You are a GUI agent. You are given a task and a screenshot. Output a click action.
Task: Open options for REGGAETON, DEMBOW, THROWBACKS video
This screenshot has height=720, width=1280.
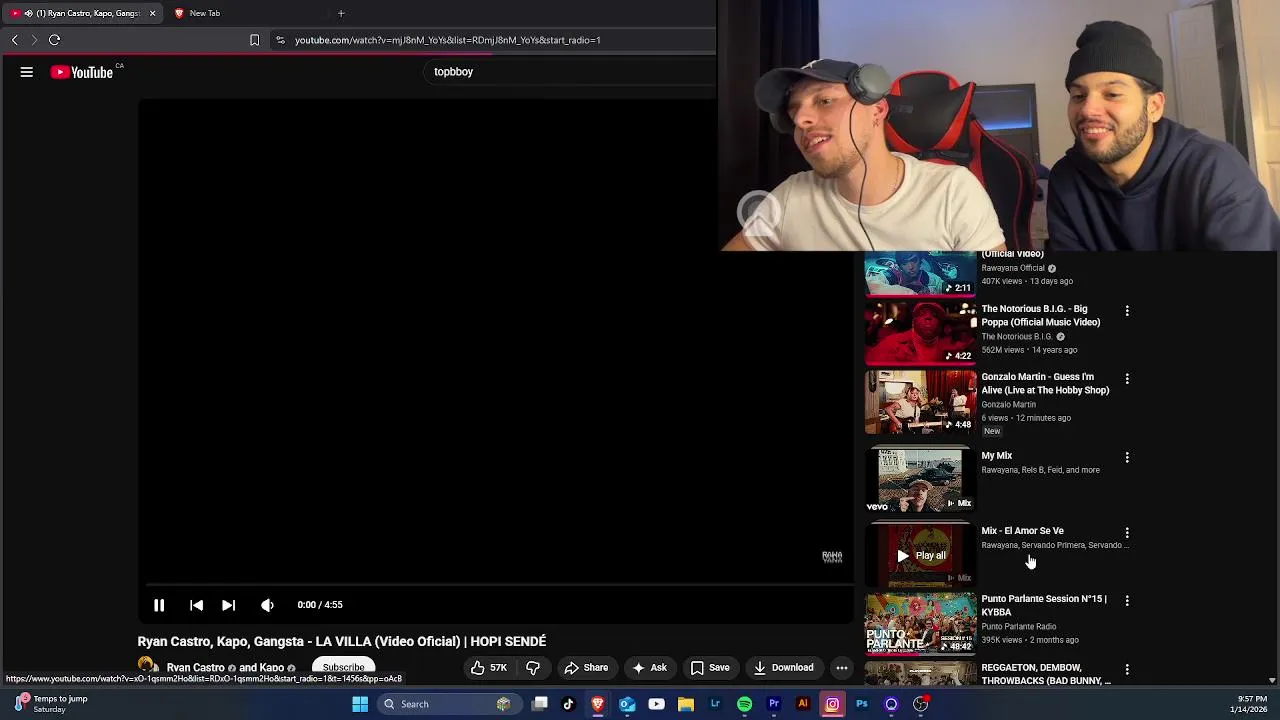coord(1127,669)
